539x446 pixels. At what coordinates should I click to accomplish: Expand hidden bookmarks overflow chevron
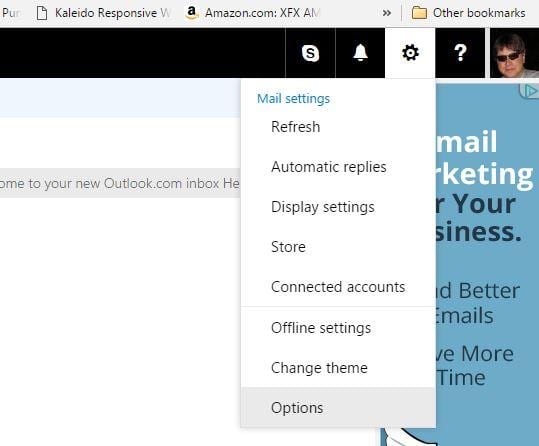[387, 13]
